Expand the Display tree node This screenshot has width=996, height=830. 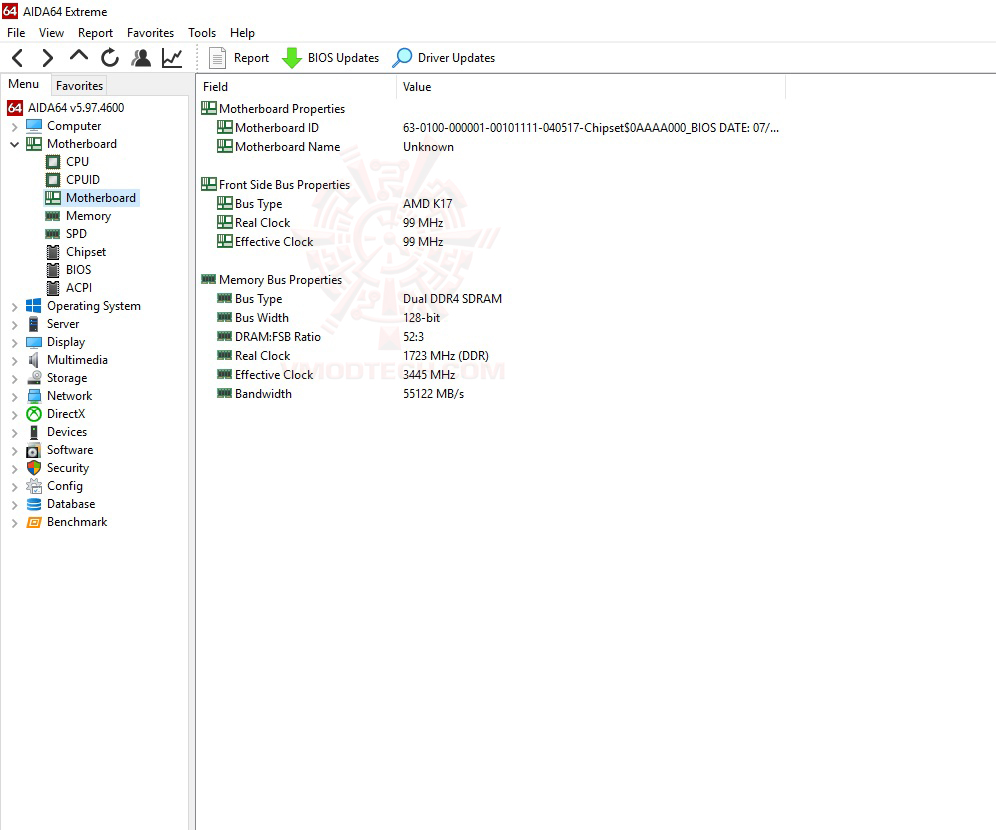(15, 343)
